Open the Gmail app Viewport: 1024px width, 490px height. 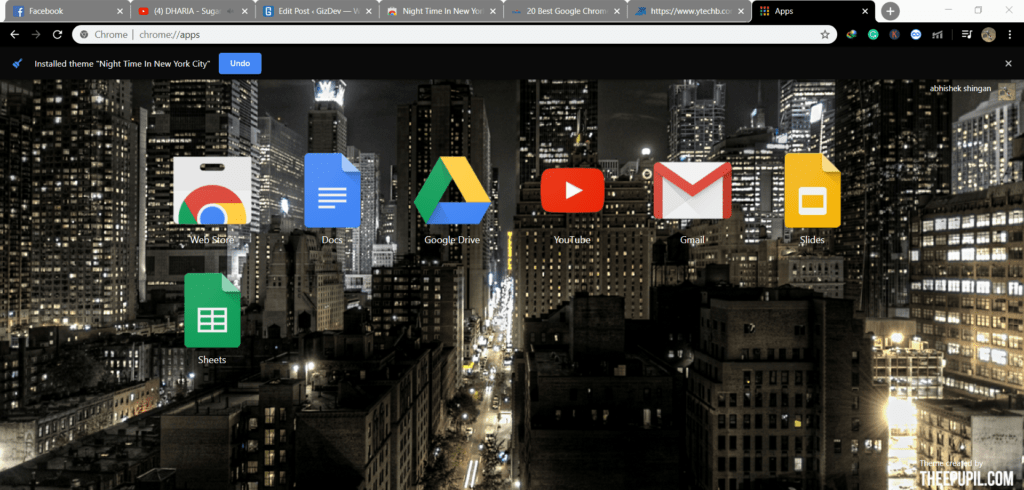point(692,190)
